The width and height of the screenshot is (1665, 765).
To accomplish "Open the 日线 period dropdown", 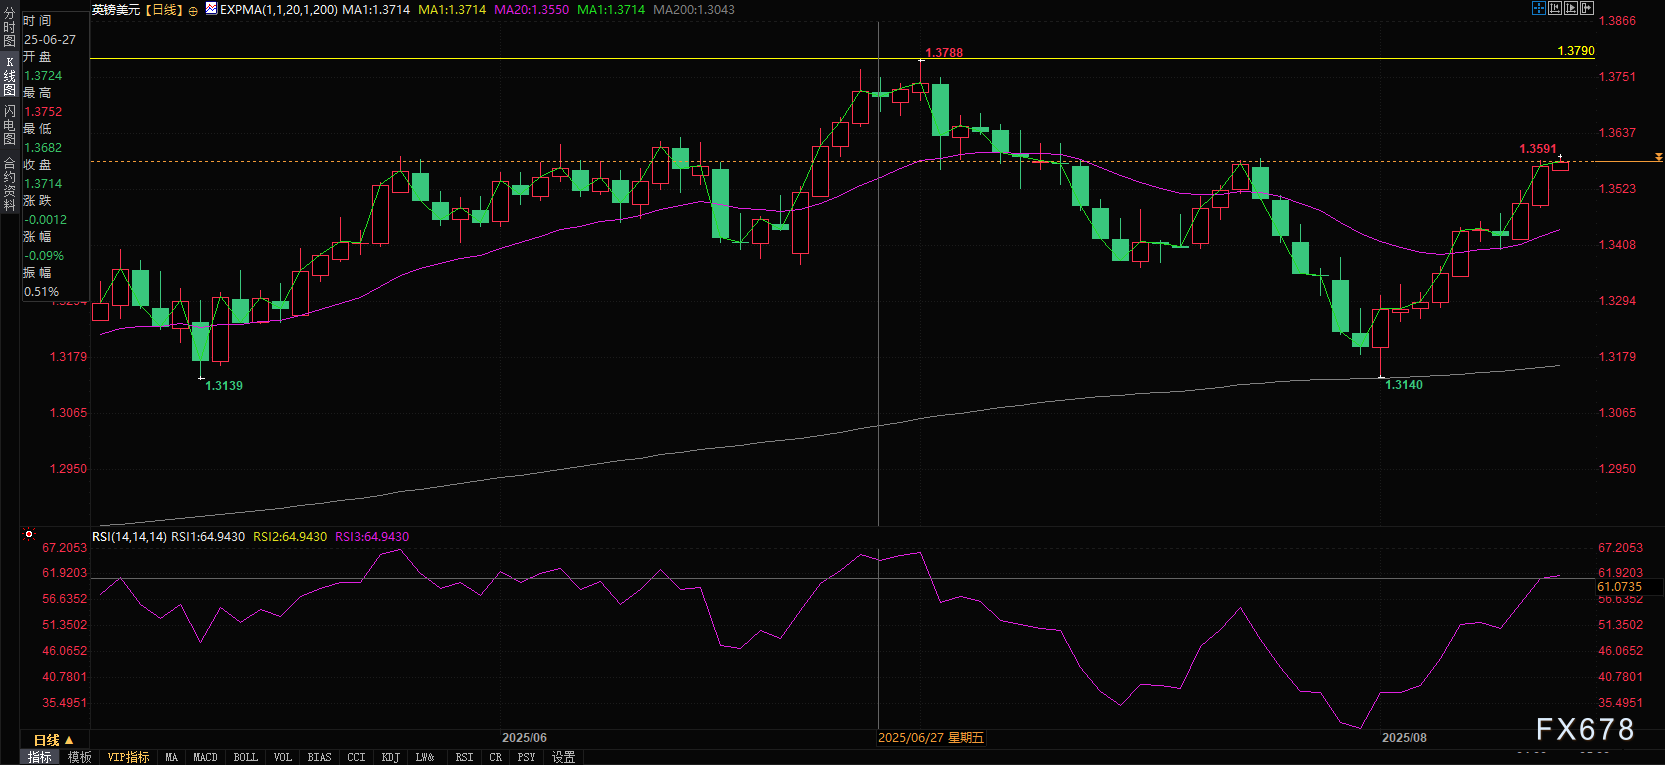I will coord(54,740).
